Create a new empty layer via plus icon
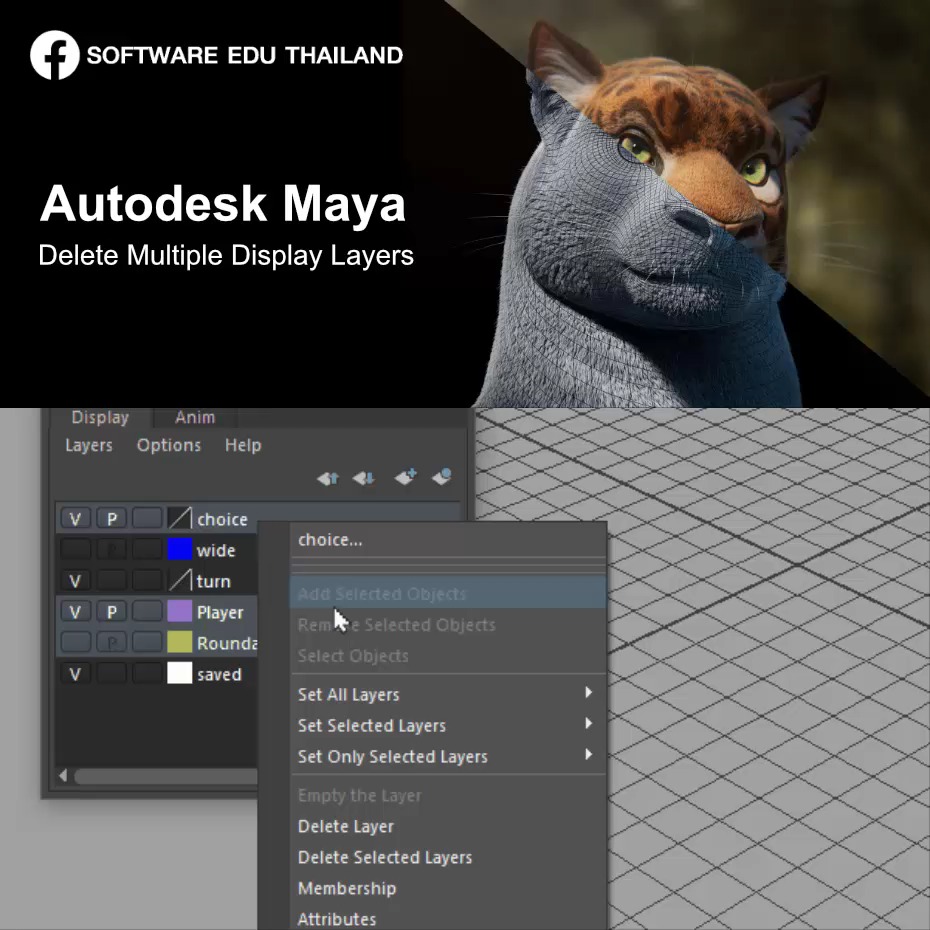This screenshot has height=930, width=930. [x=406, y=476]
